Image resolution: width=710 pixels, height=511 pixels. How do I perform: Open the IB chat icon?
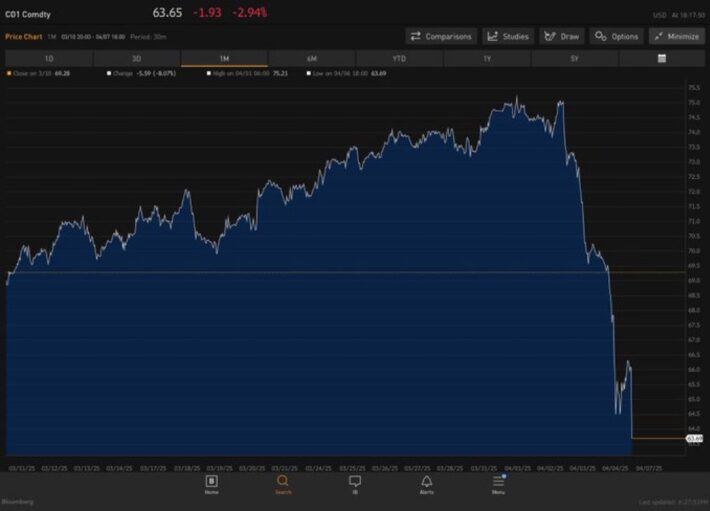(x=355, y=481)
